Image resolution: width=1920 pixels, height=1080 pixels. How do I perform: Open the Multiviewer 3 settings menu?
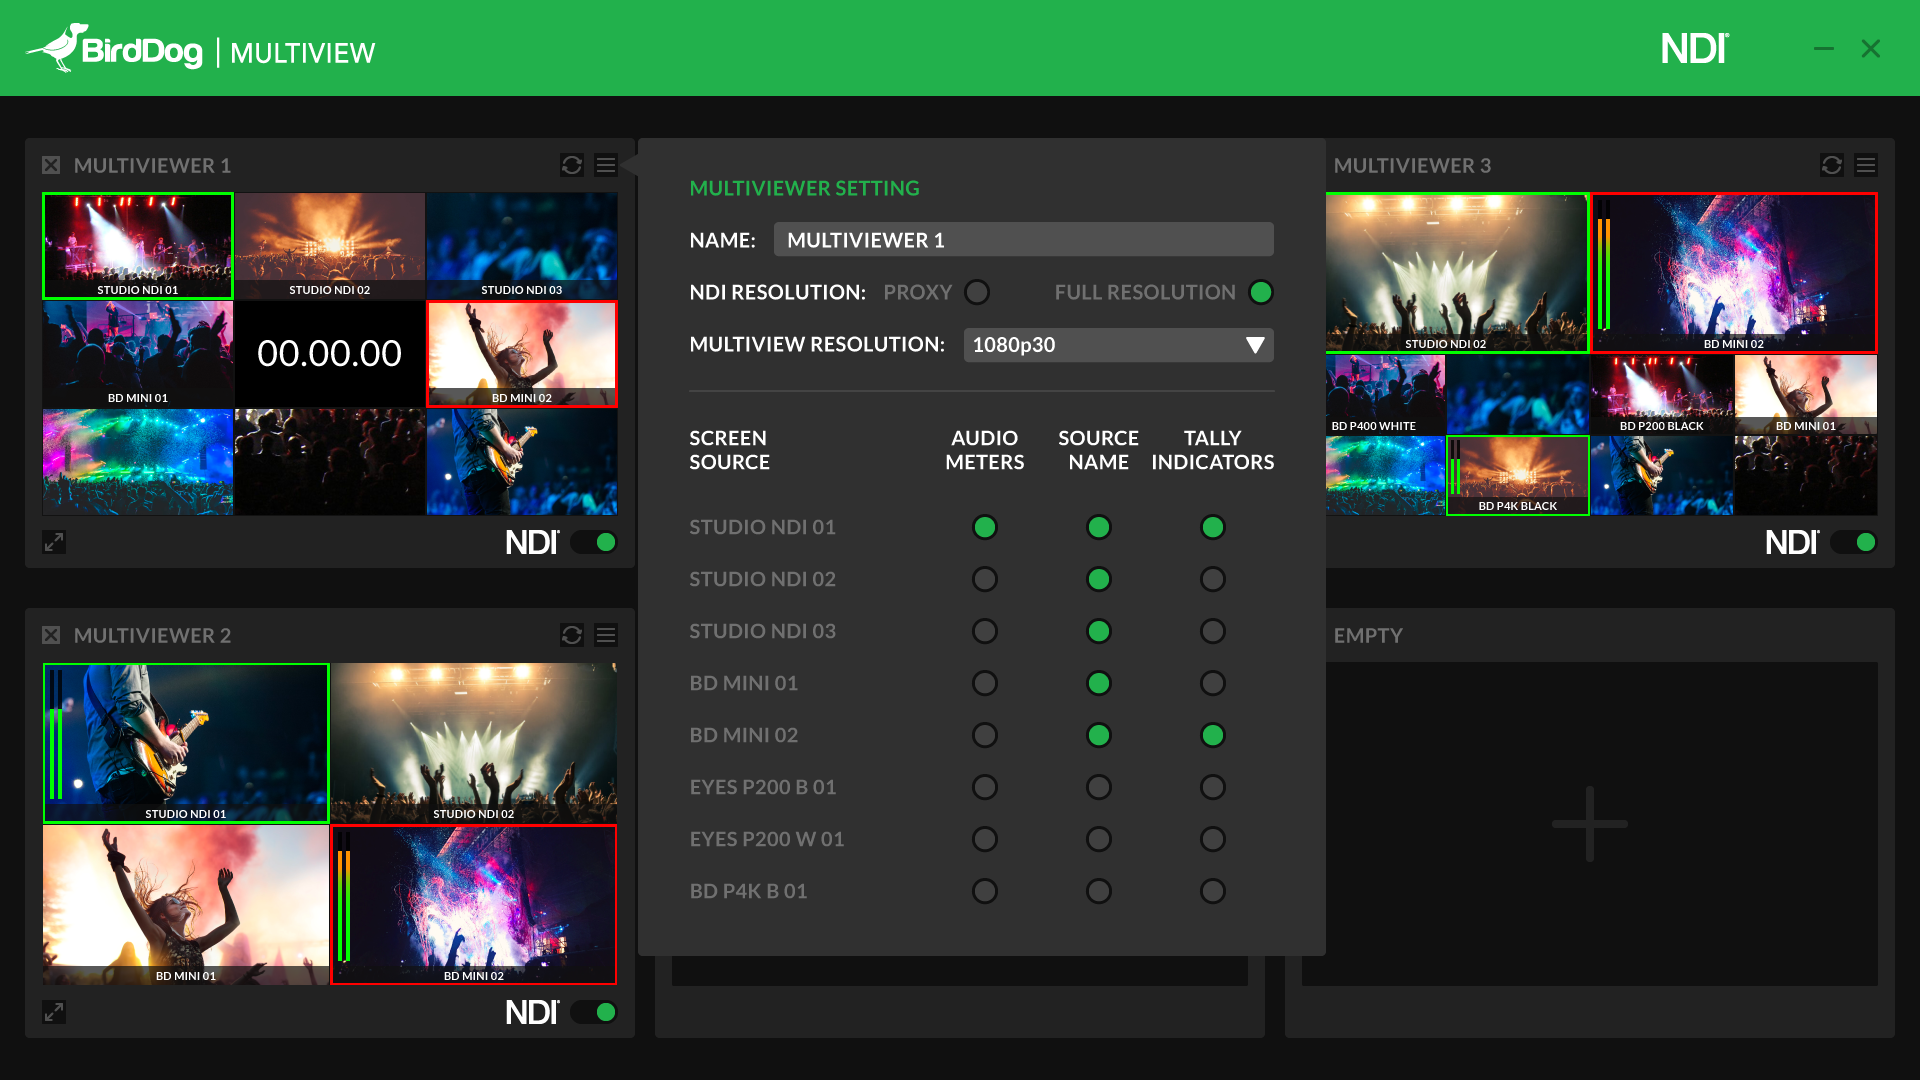[1866, 165]
